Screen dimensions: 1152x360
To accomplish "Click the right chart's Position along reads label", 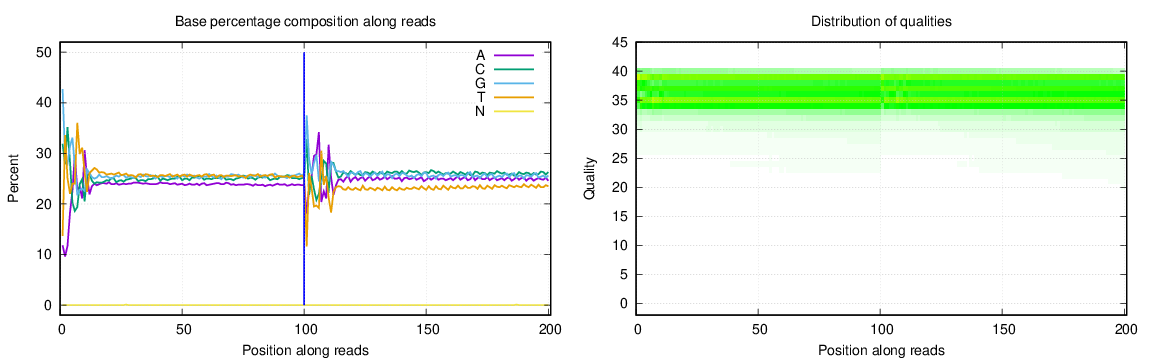I will pos(881,350).
